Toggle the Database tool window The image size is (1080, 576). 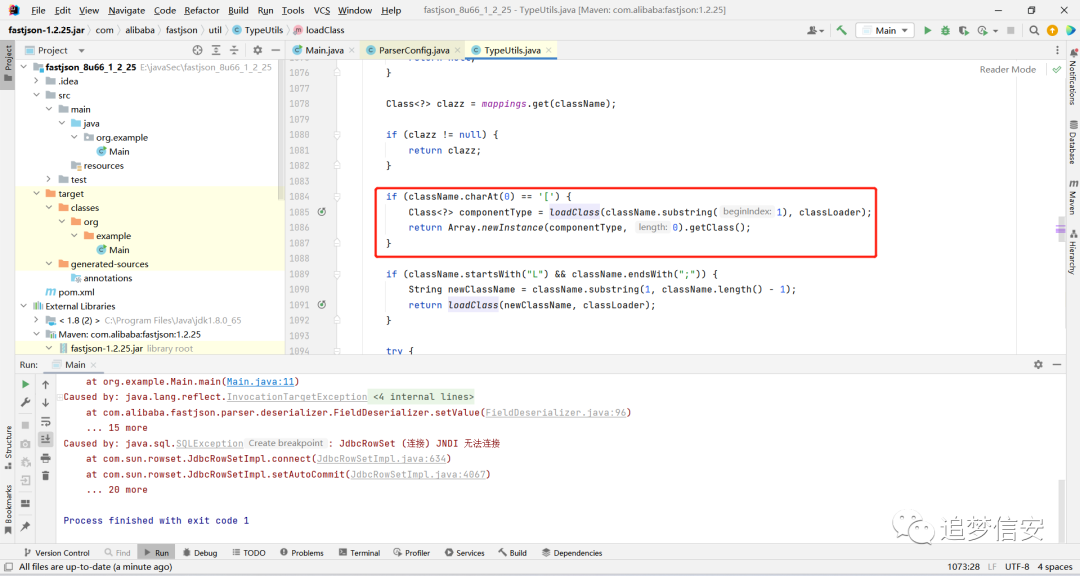click(x=1072, y=143)
